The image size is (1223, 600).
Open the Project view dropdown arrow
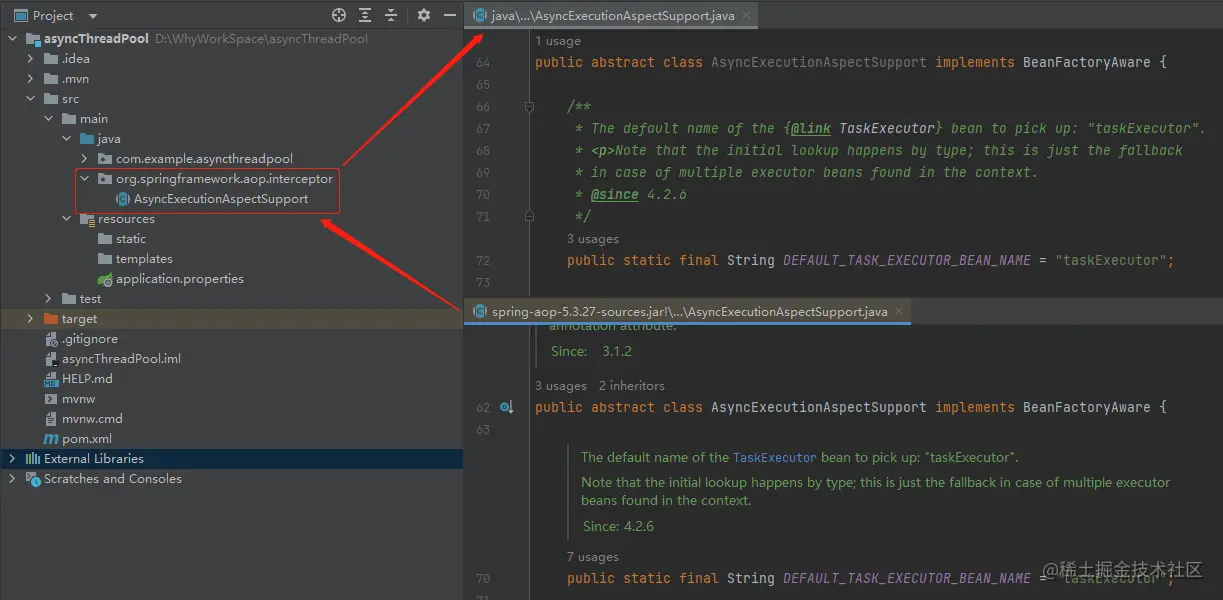[93, 16]
